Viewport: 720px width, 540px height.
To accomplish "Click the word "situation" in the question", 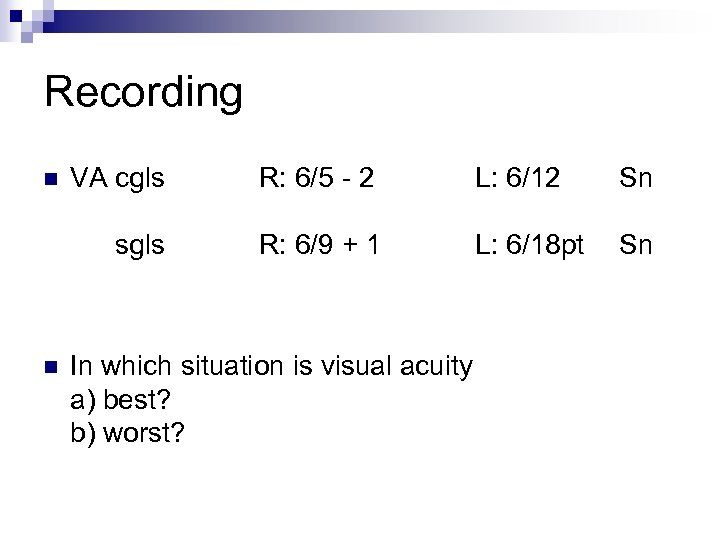I will [239, 366].
